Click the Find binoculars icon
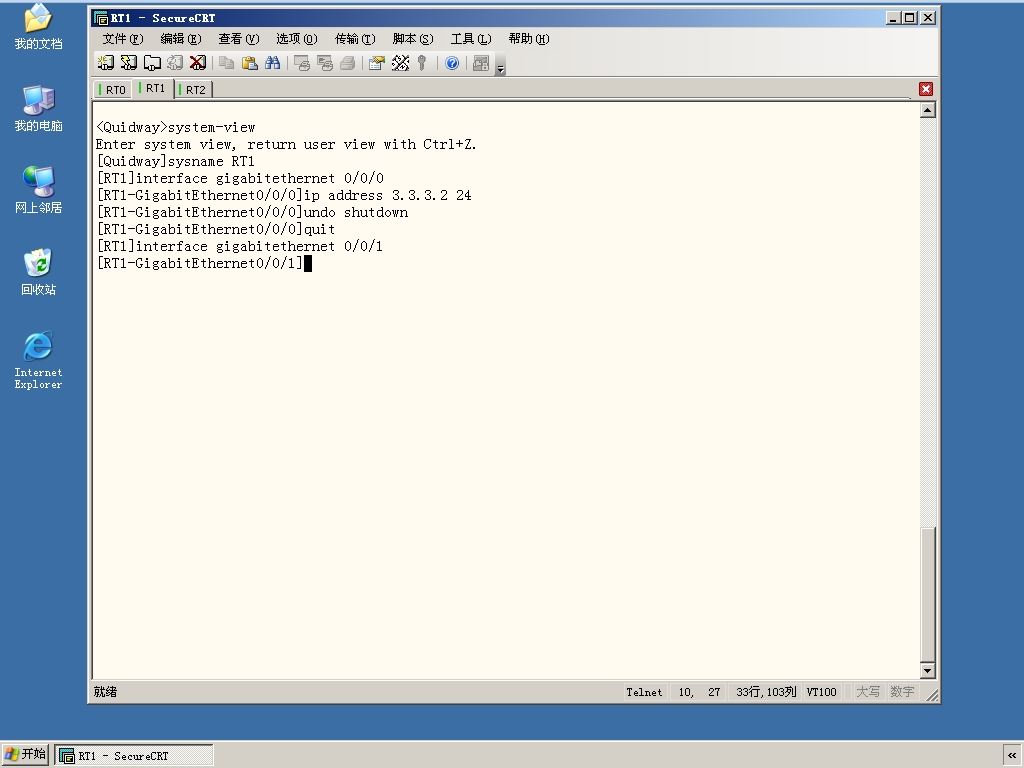This screenshot has width=1024, height=768. (272, 63)
